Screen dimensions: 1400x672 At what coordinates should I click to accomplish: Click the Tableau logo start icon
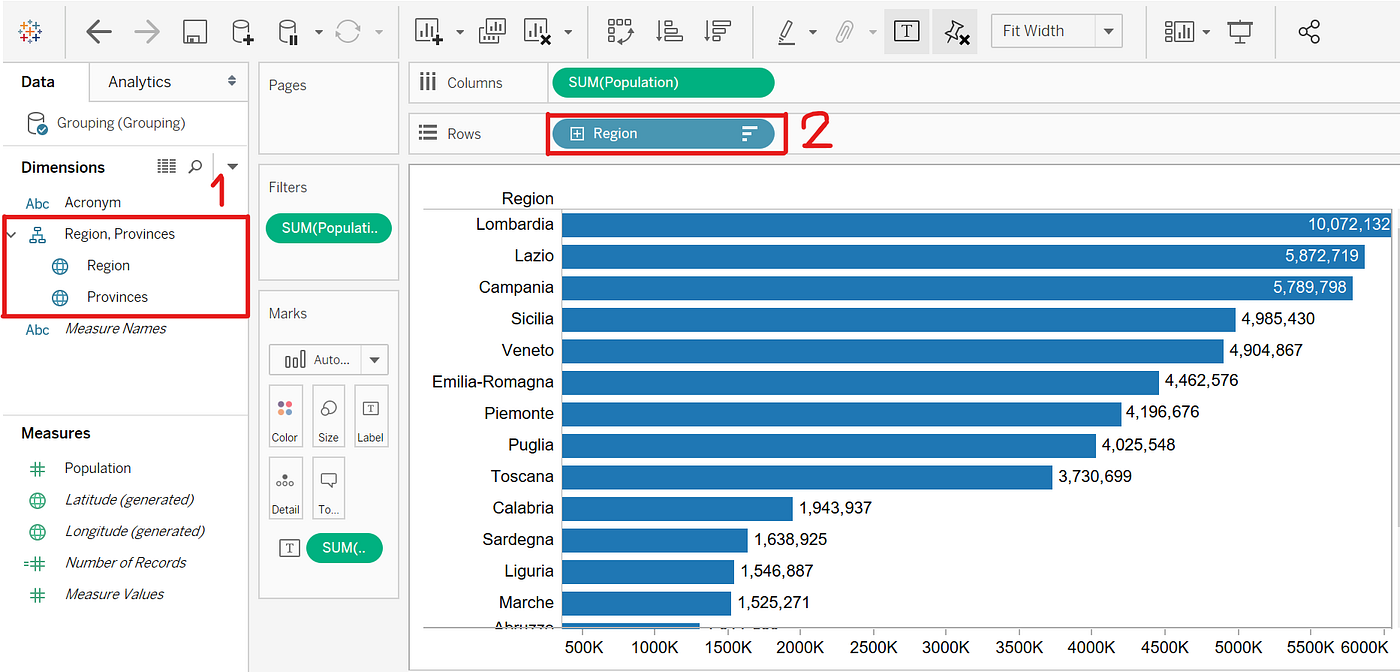pyautogui.click(x=30, y=32)
